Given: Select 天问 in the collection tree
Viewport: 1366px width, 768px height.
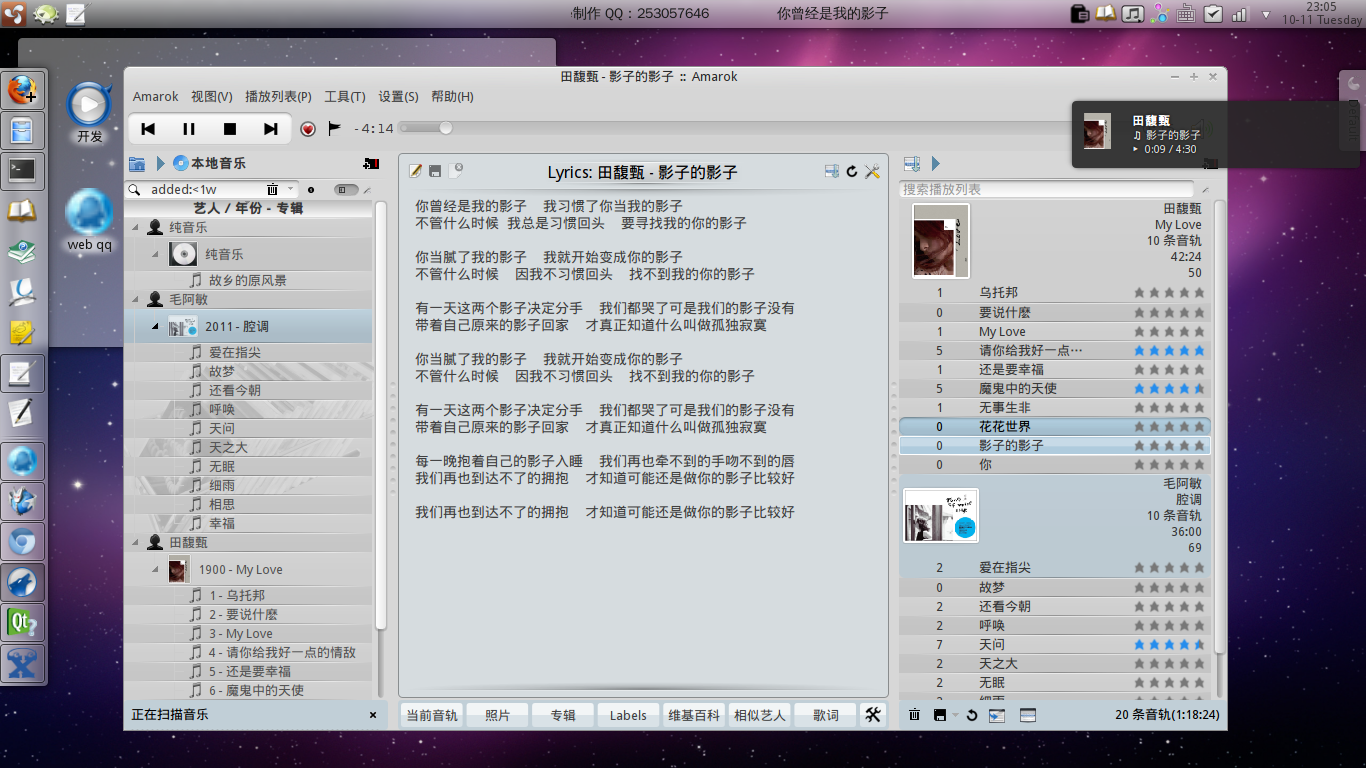Looking at the screenshot, I should (x=221, y=428).
